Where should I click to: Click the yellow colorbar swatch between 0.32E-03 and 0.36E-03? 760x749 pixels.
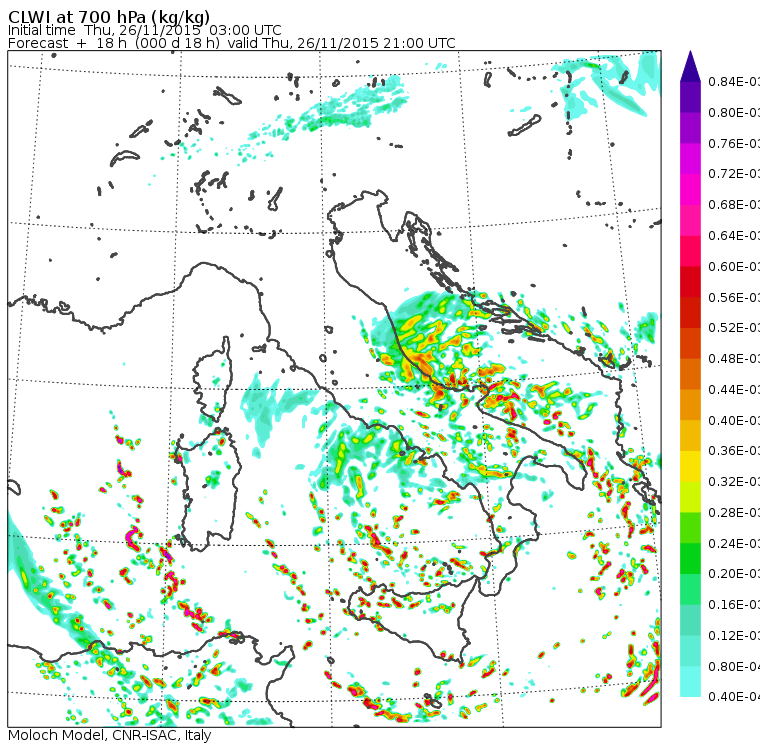point(690,466)
